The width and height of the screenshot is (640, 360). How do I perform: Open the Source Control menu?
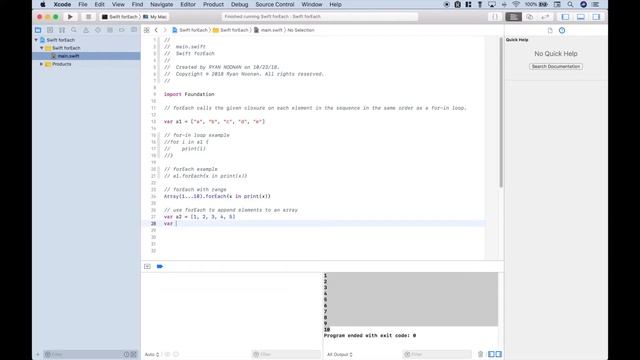275,4
